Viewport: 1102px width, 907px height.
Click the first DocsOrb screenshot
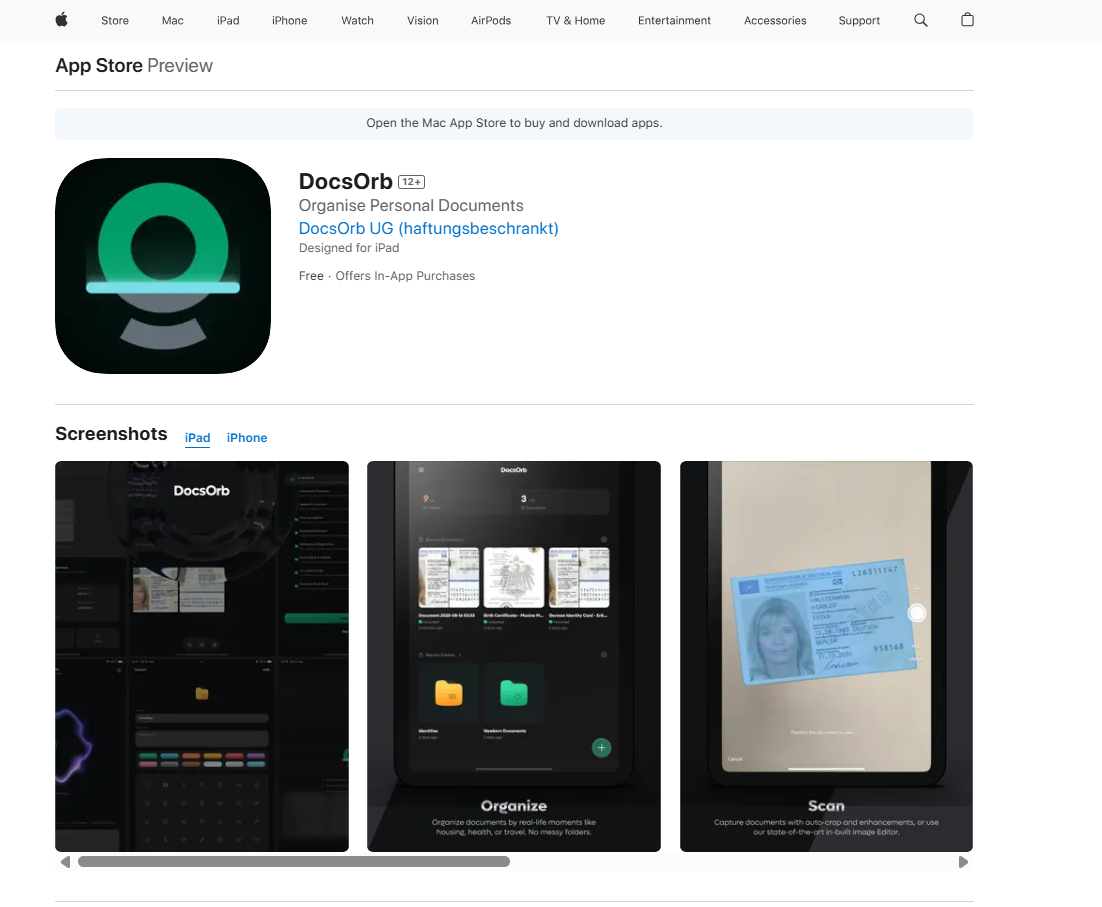point(201,655)
